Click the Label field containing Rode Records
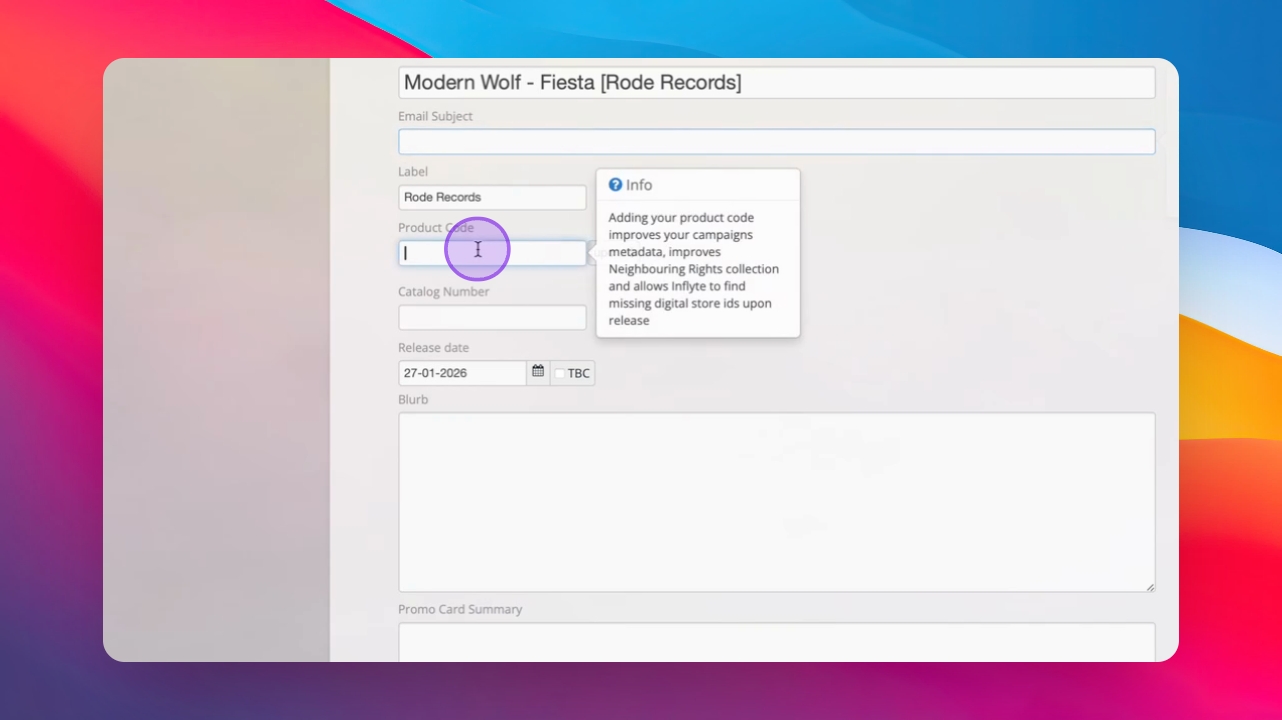 pyautogui.click(x=492, y=197)
